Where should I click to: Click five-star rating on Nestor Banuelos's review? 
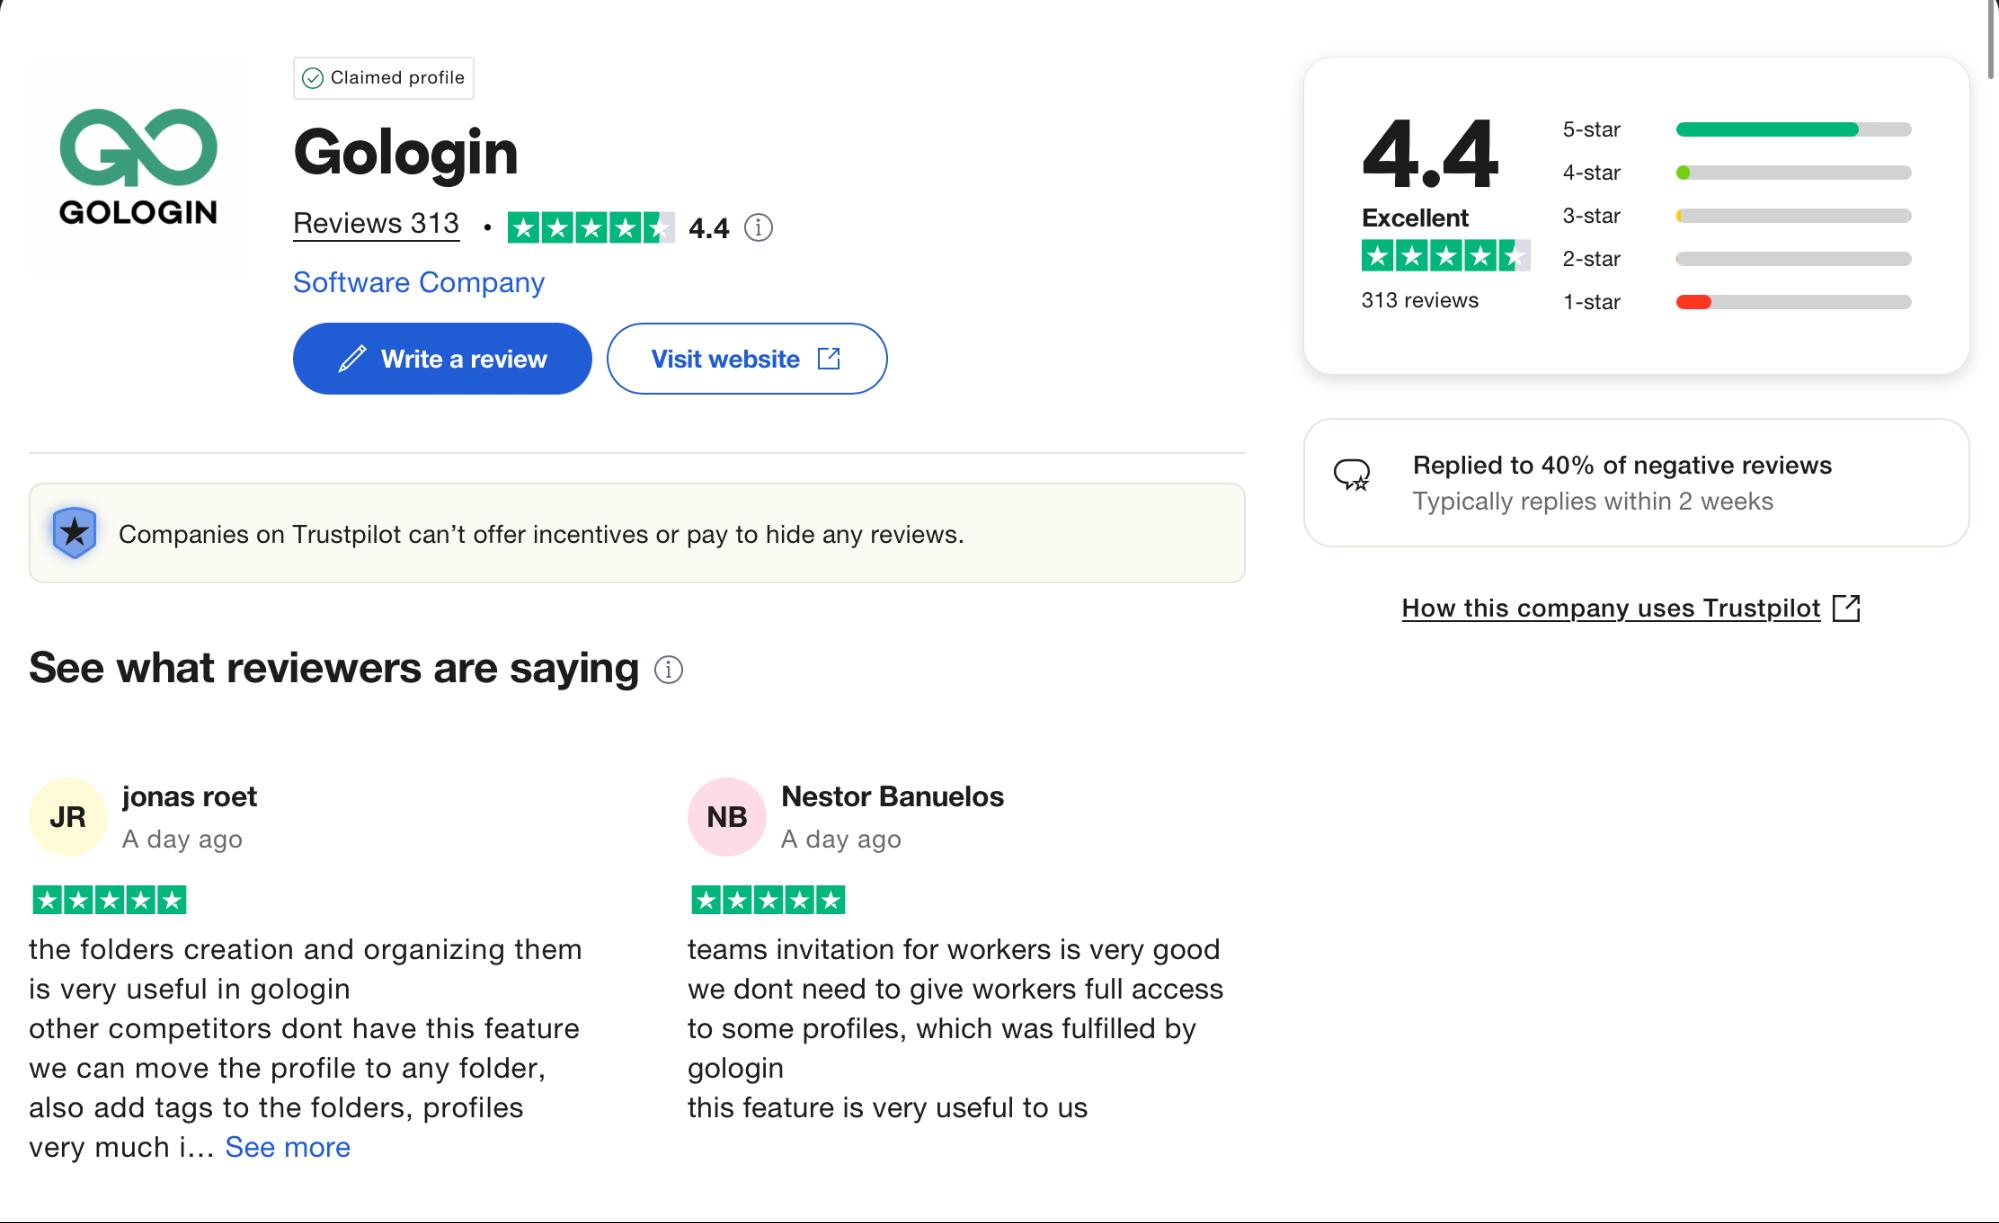point(768,900)
